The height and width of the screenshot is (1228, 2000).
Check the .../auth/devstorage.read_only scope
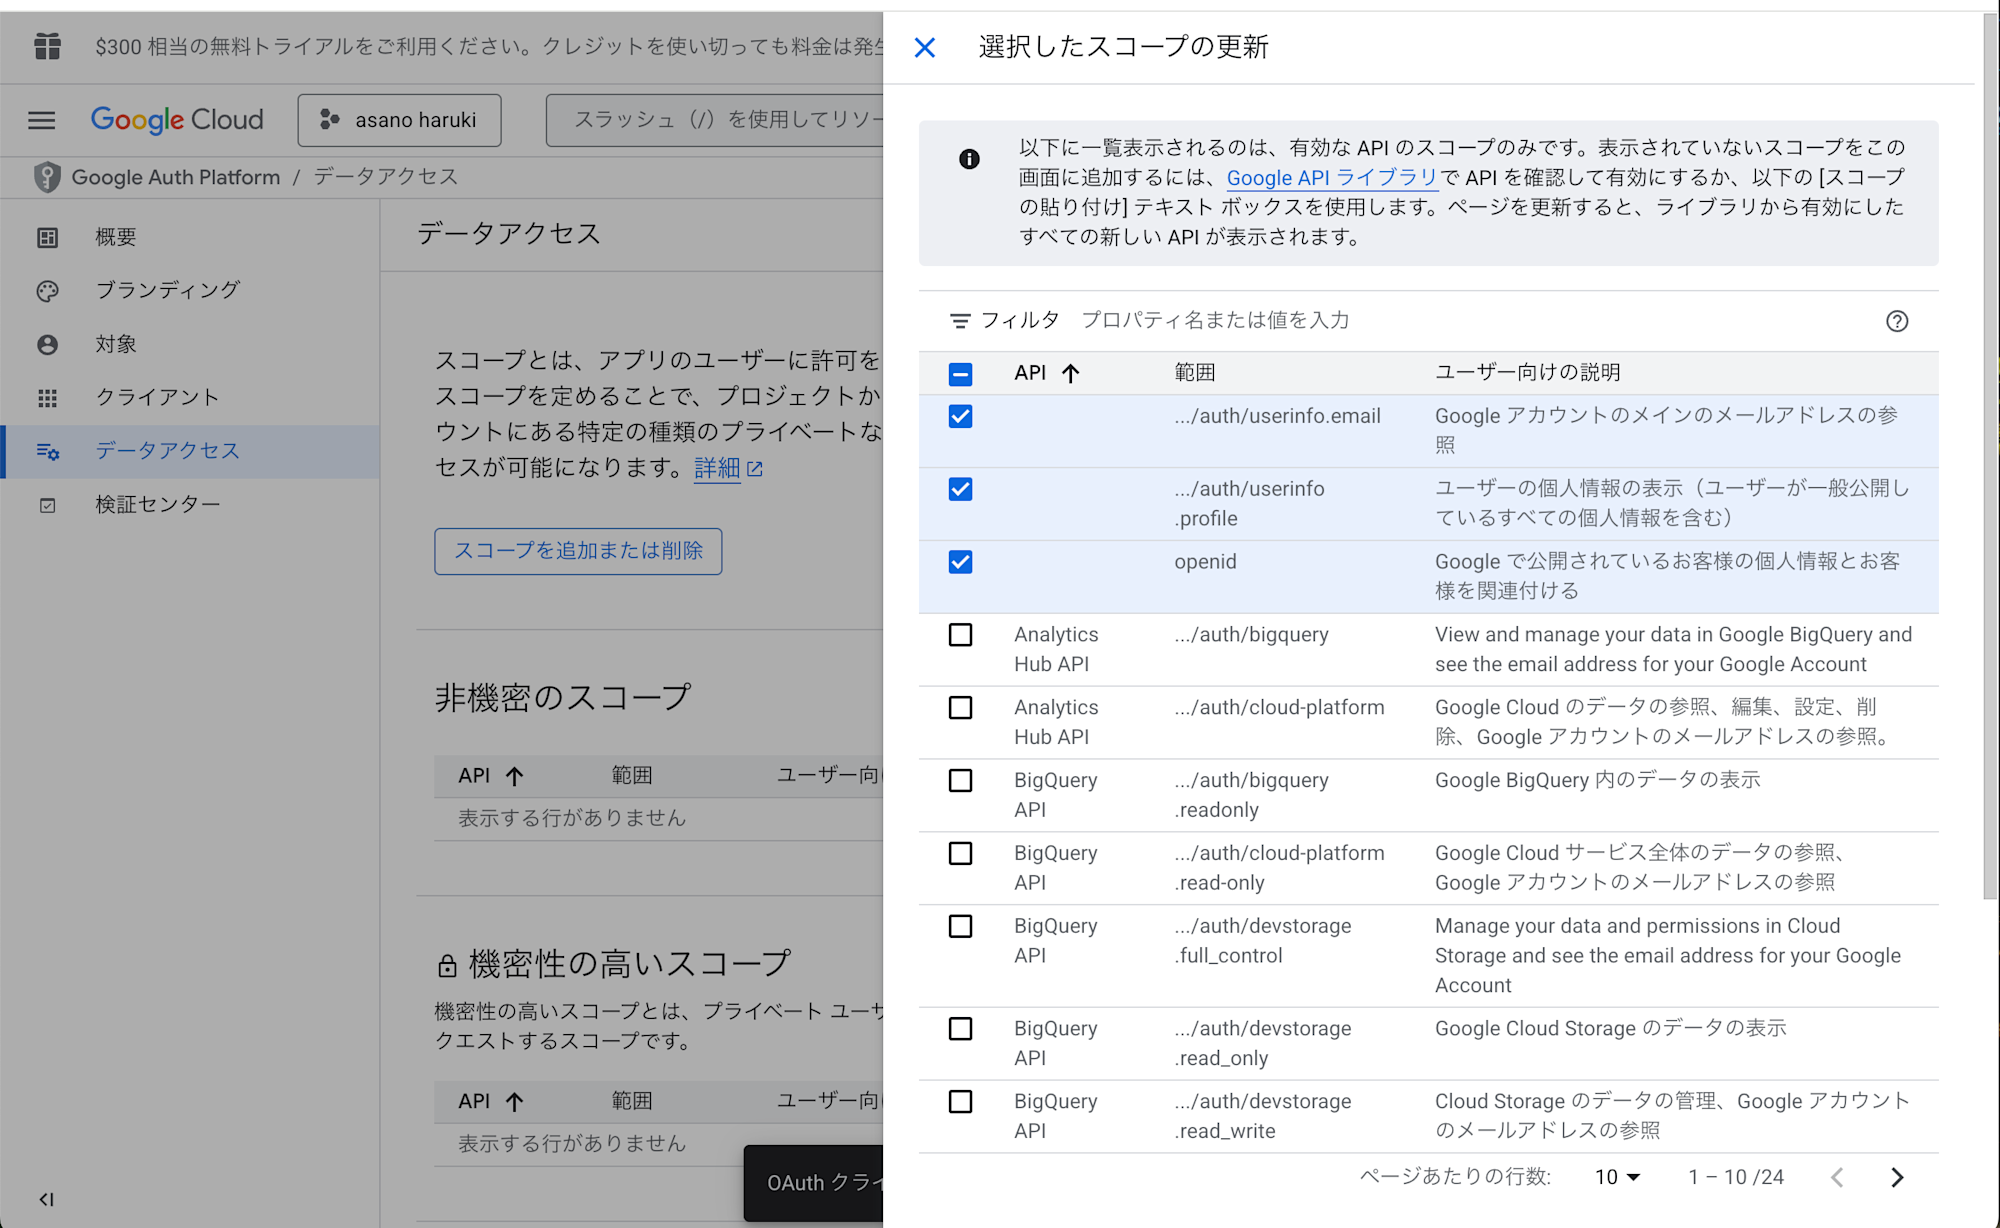coord(960,1029)
